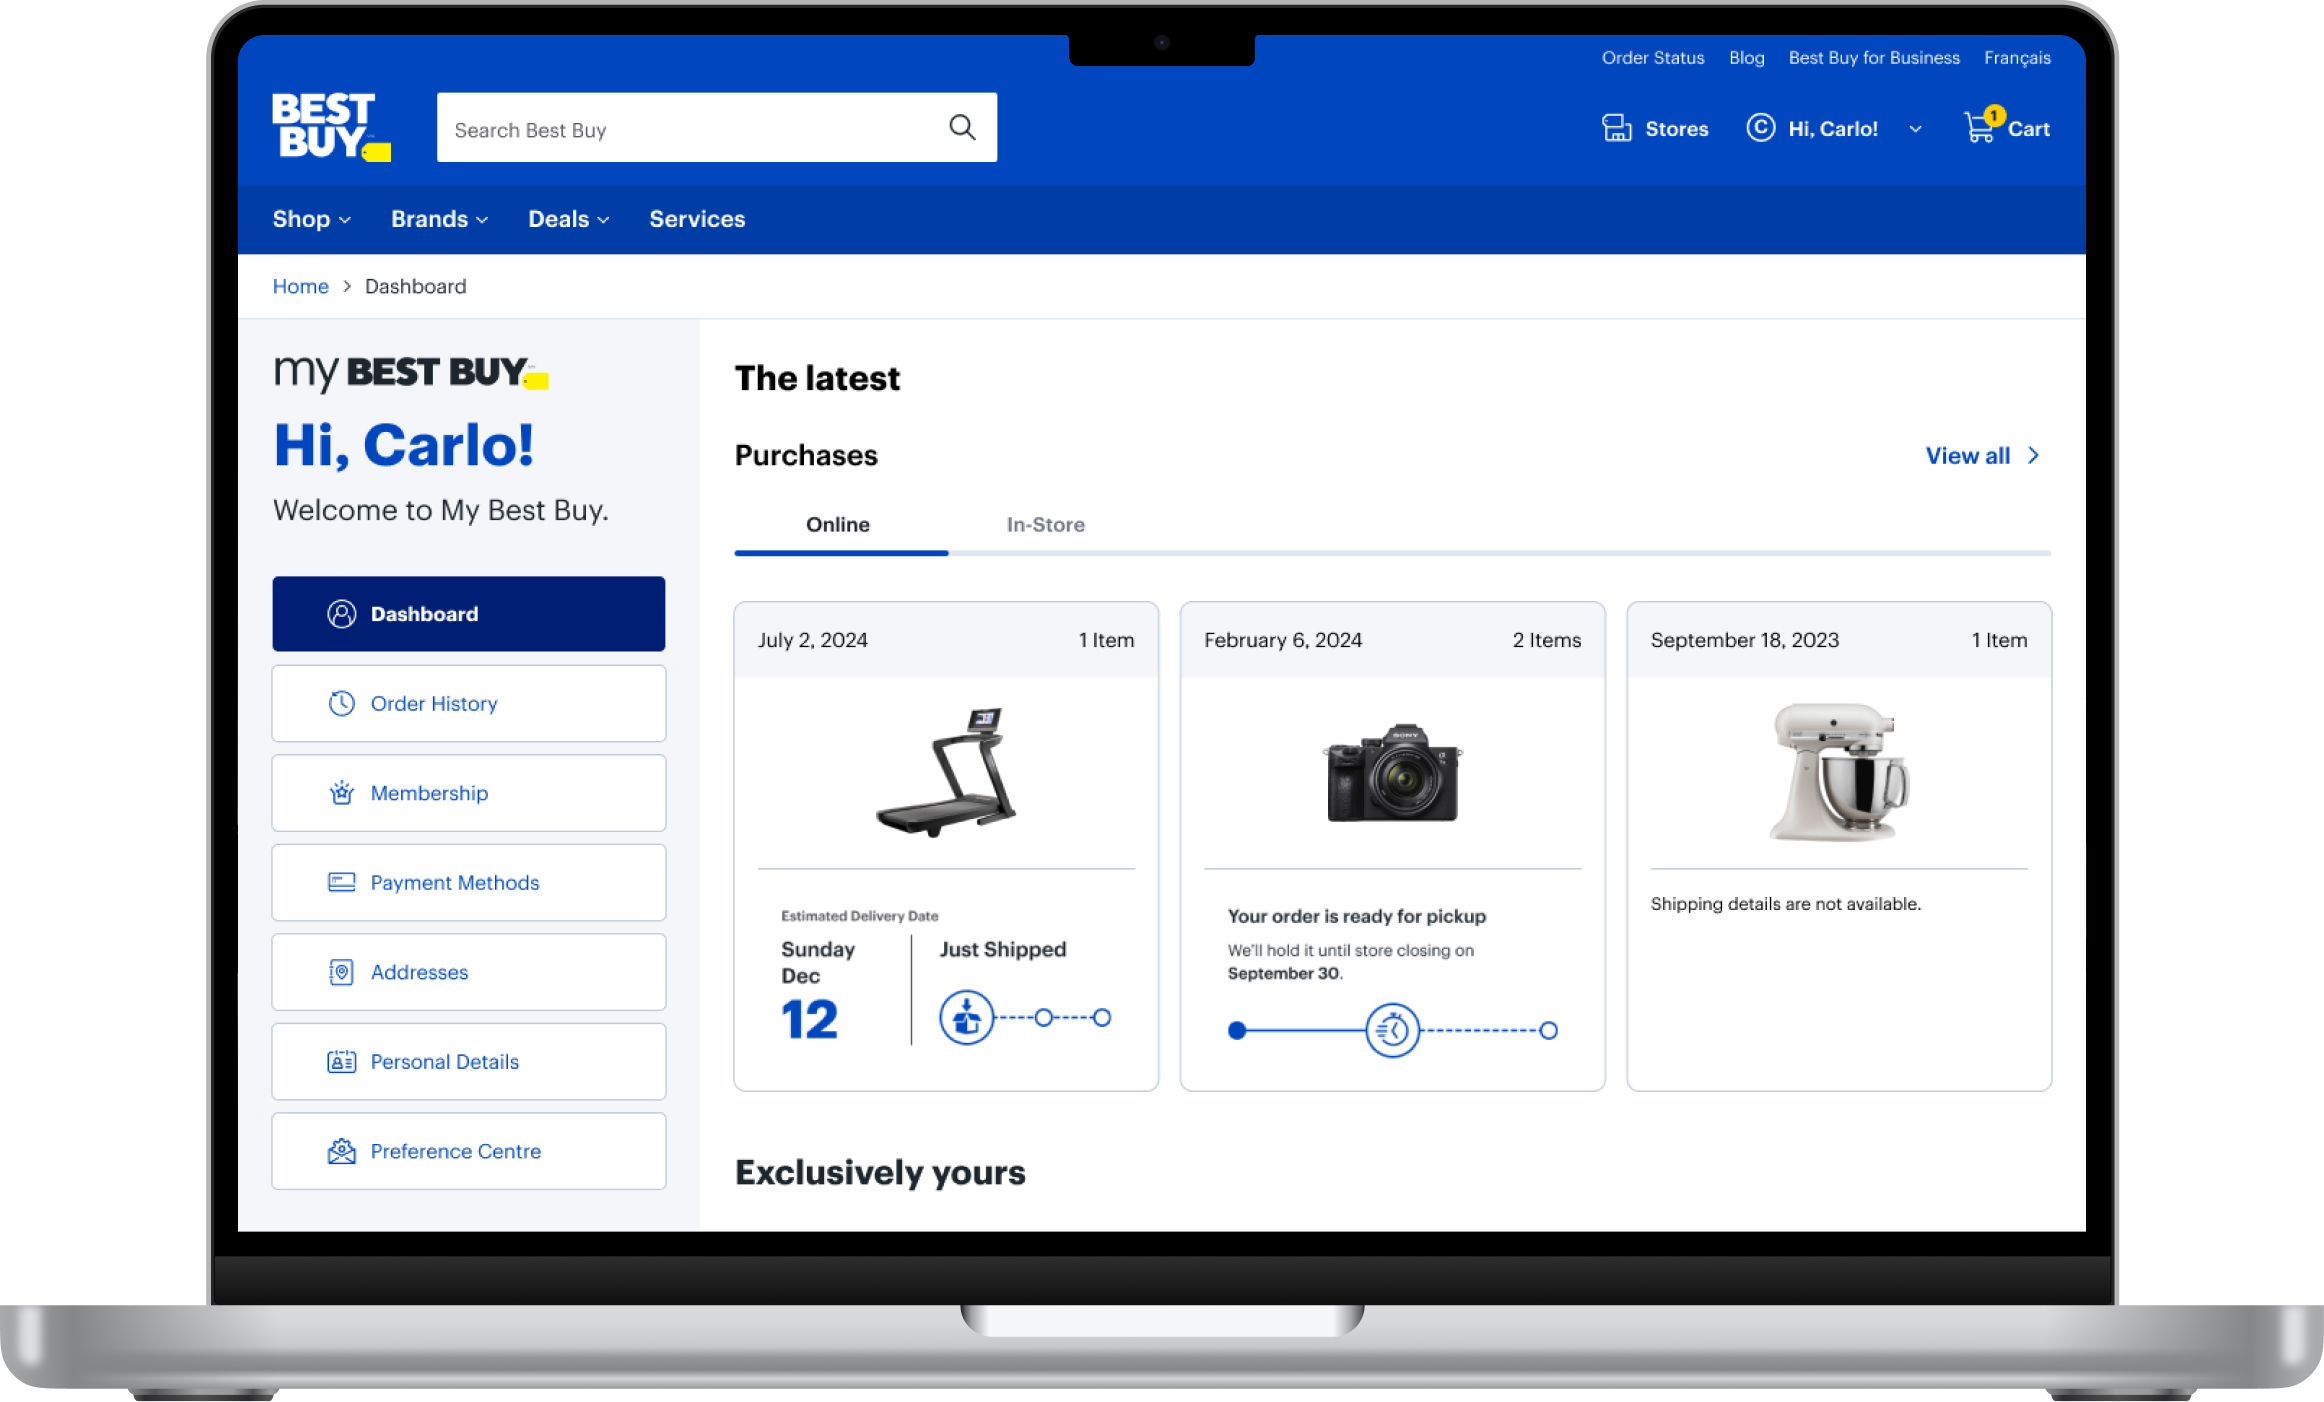Image resolution: width=2324 pixels, height=1402 pixels.
Task: Click the Stores storefront icon
Action: 1616,128
